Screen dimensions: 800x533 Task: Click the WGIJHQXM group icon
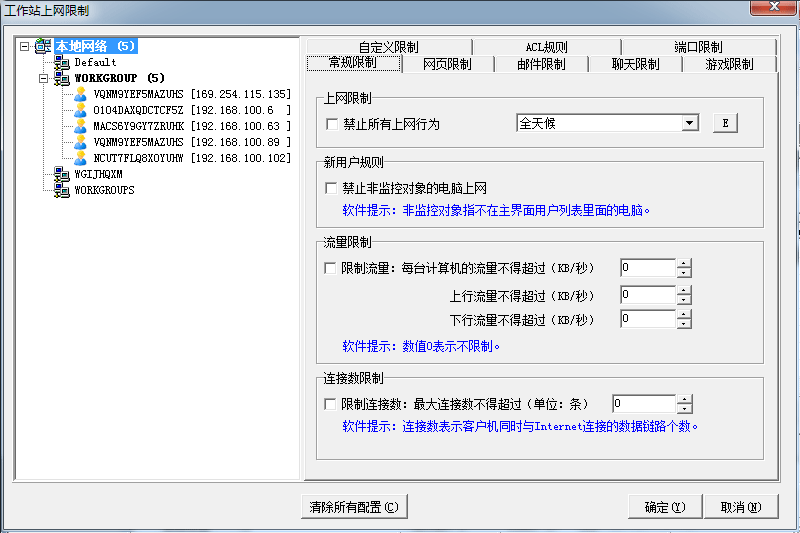coord(62,174)
